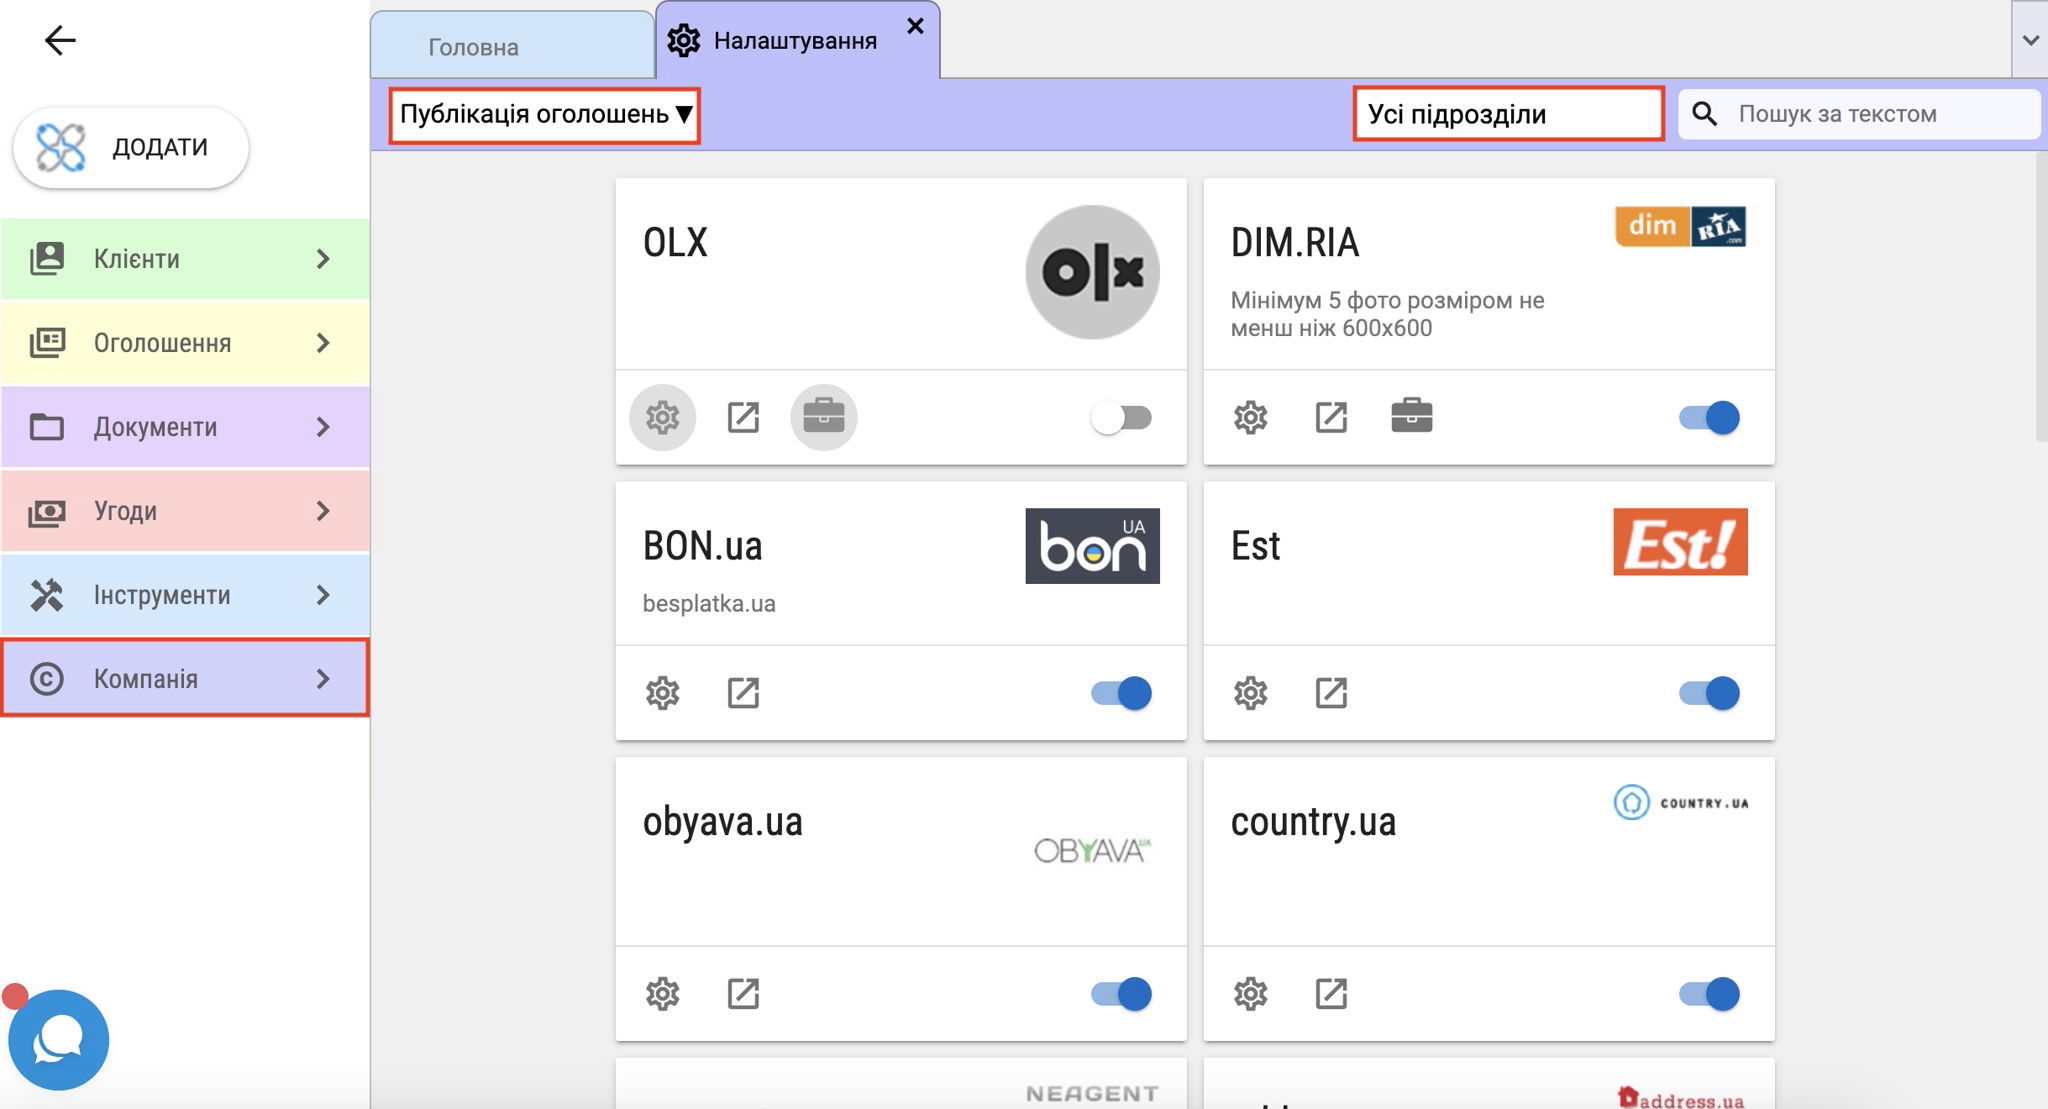2048x1109 pixels.
Task: Switch off the Est toggle
Action: [1709, 693]
